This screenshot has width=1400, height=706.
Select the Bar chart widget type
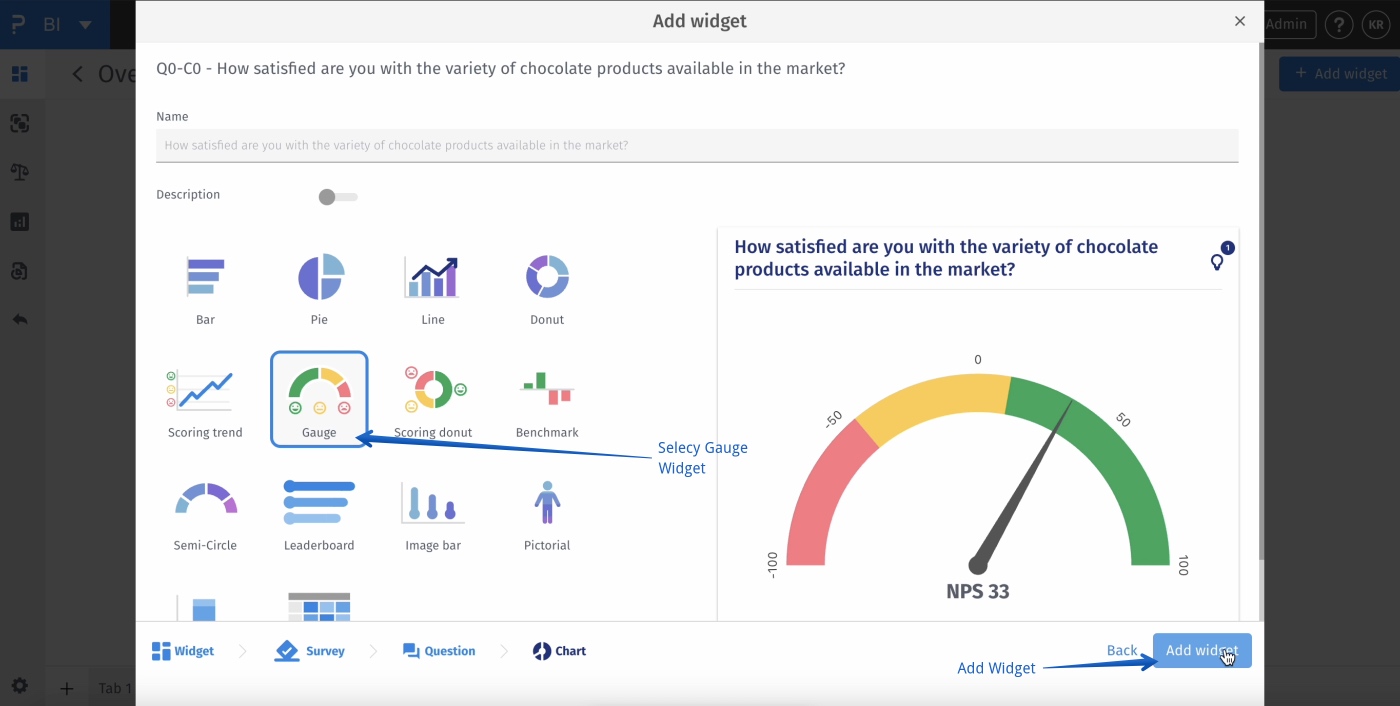[205, 288]
